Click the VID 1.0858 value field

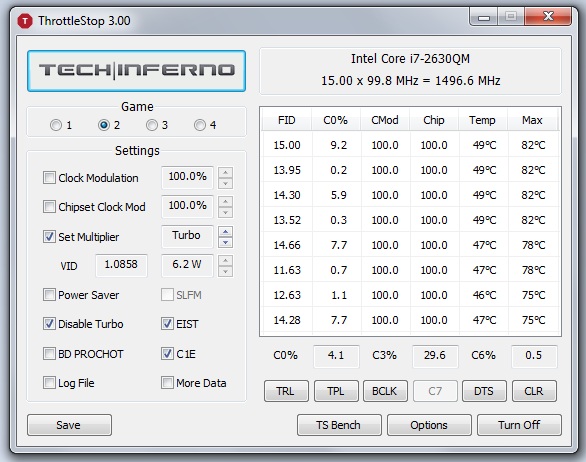pos(121,265)
